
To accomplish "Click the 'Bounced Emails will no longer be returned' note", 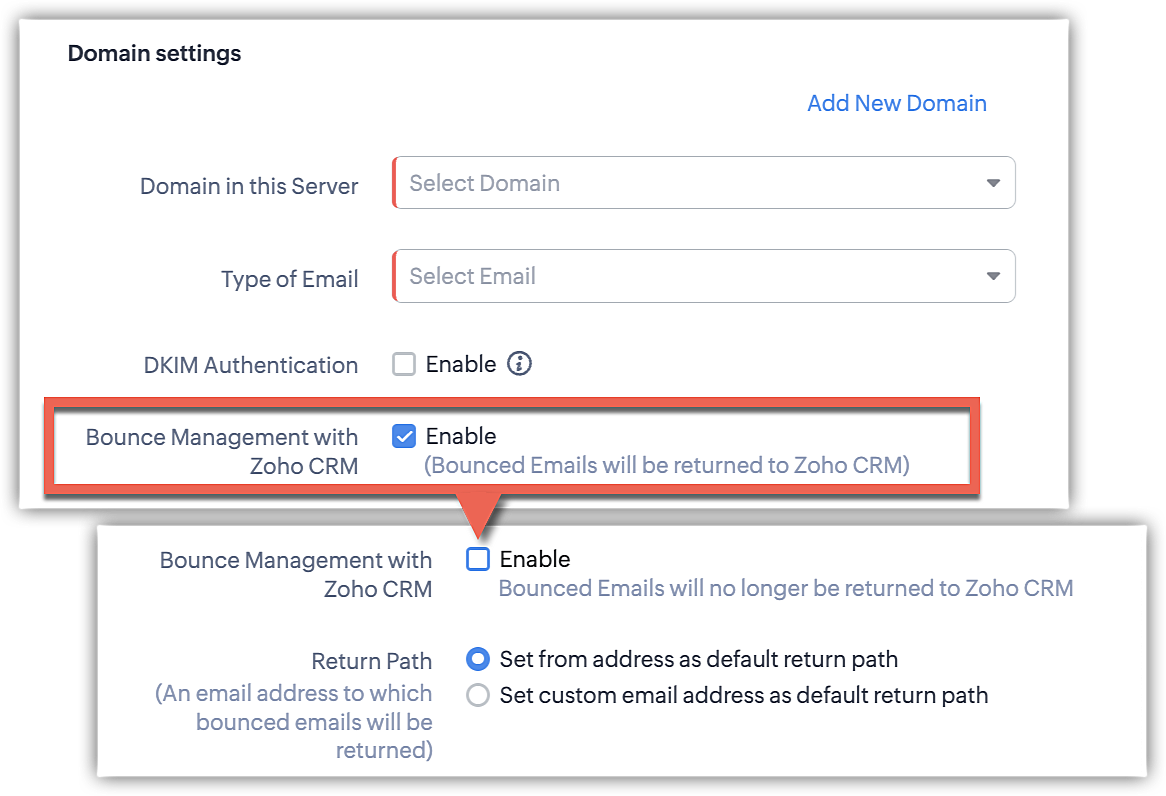I will pos(785,588).
